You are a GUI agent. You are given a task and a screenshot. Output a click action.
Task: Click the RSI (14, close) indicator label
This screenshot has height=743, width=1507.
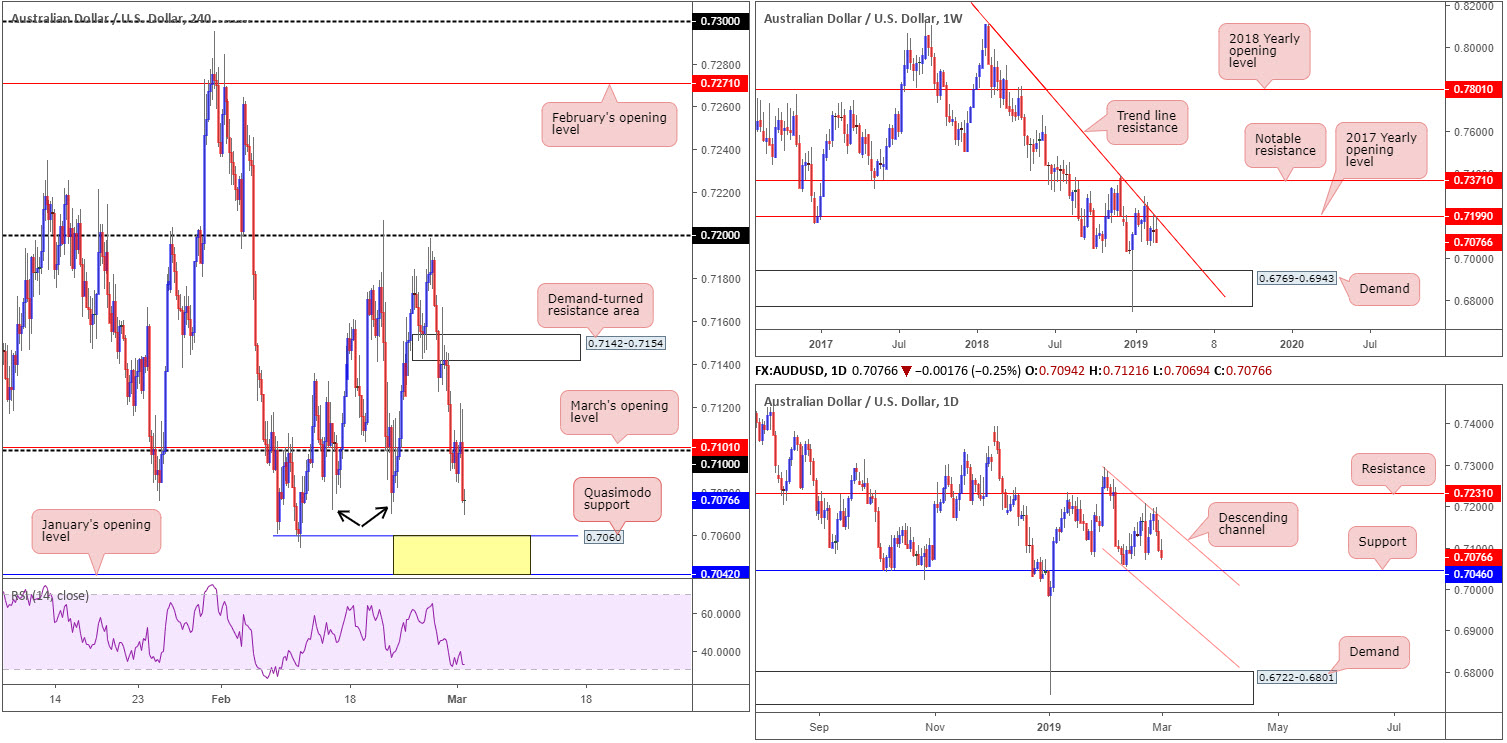click(49, 596)
